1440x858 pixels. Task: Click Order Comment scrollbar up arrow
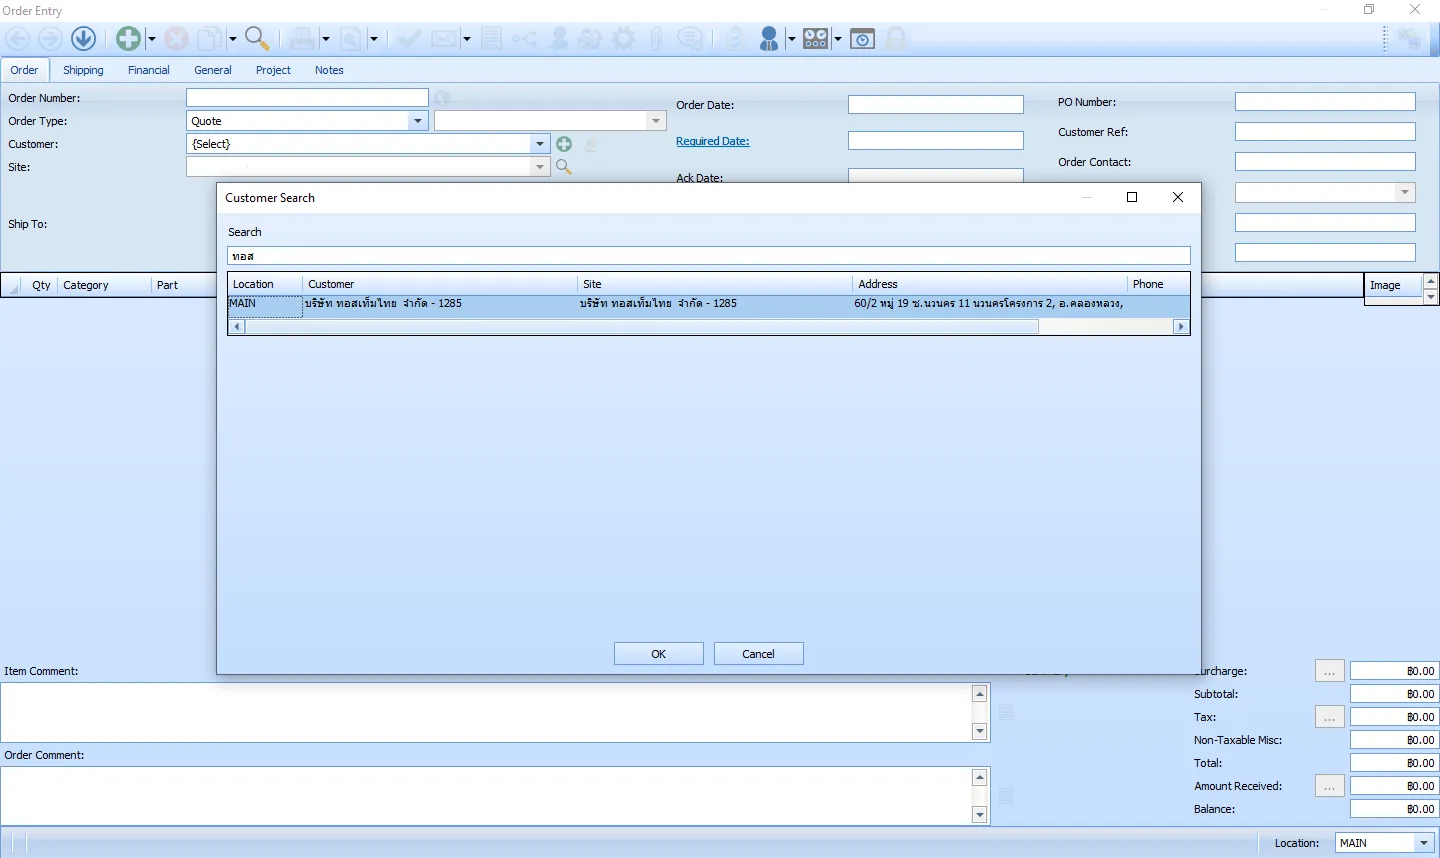point(980,778)
